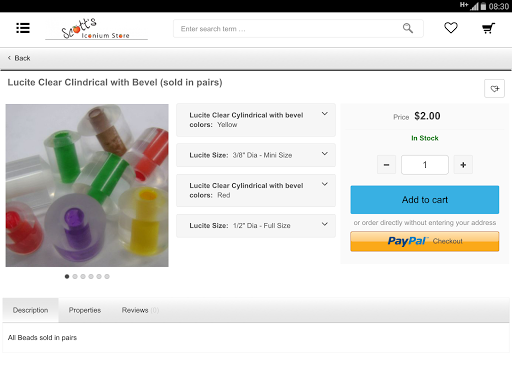This screenshot has height=384, width=512.
Task: Expand the color dropdown showing Yellow
Action: click(256, 120)
